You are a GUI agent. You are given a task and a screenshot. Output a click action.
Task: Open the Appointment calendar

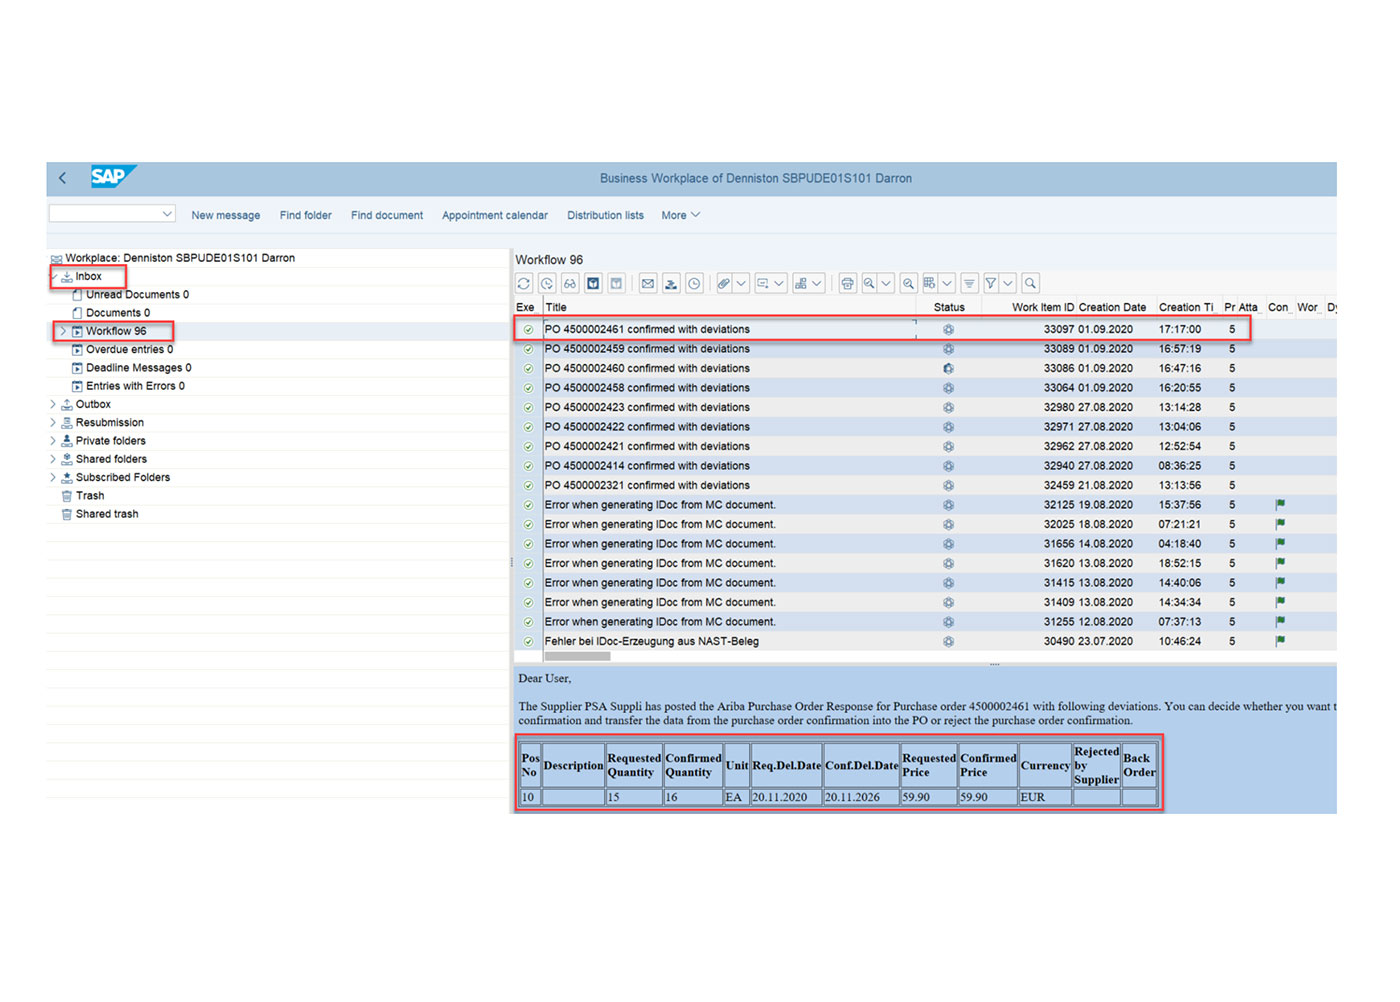[494, 215]
